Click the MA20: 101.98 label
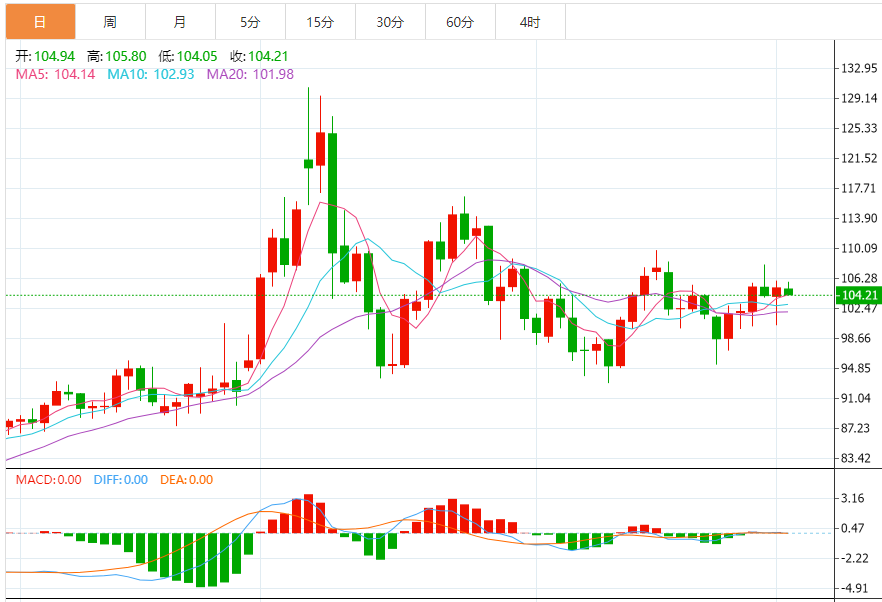The height and width of the screenshot is (602, 882). point(250,74)
